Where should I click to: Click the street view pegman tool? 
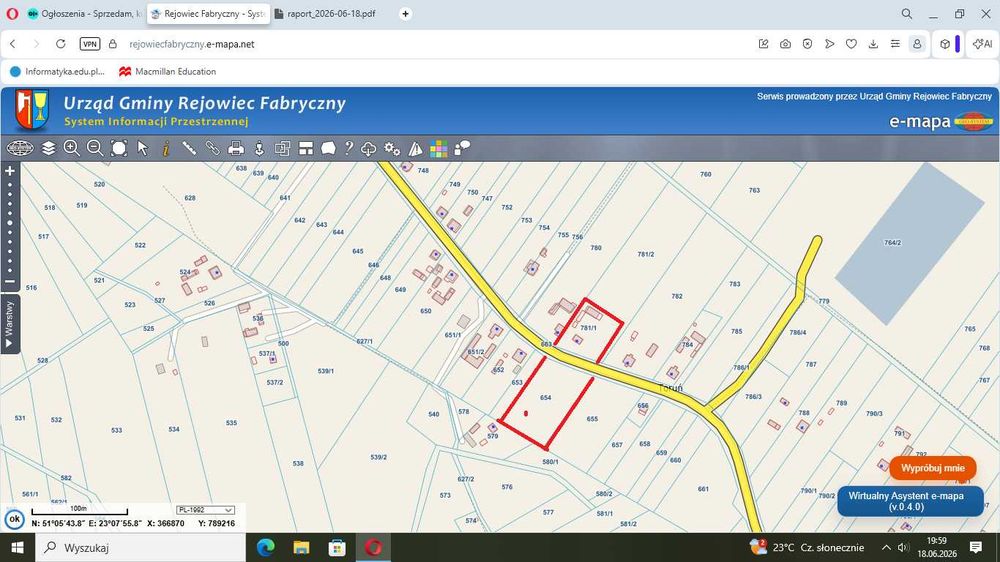coord(259,149)
